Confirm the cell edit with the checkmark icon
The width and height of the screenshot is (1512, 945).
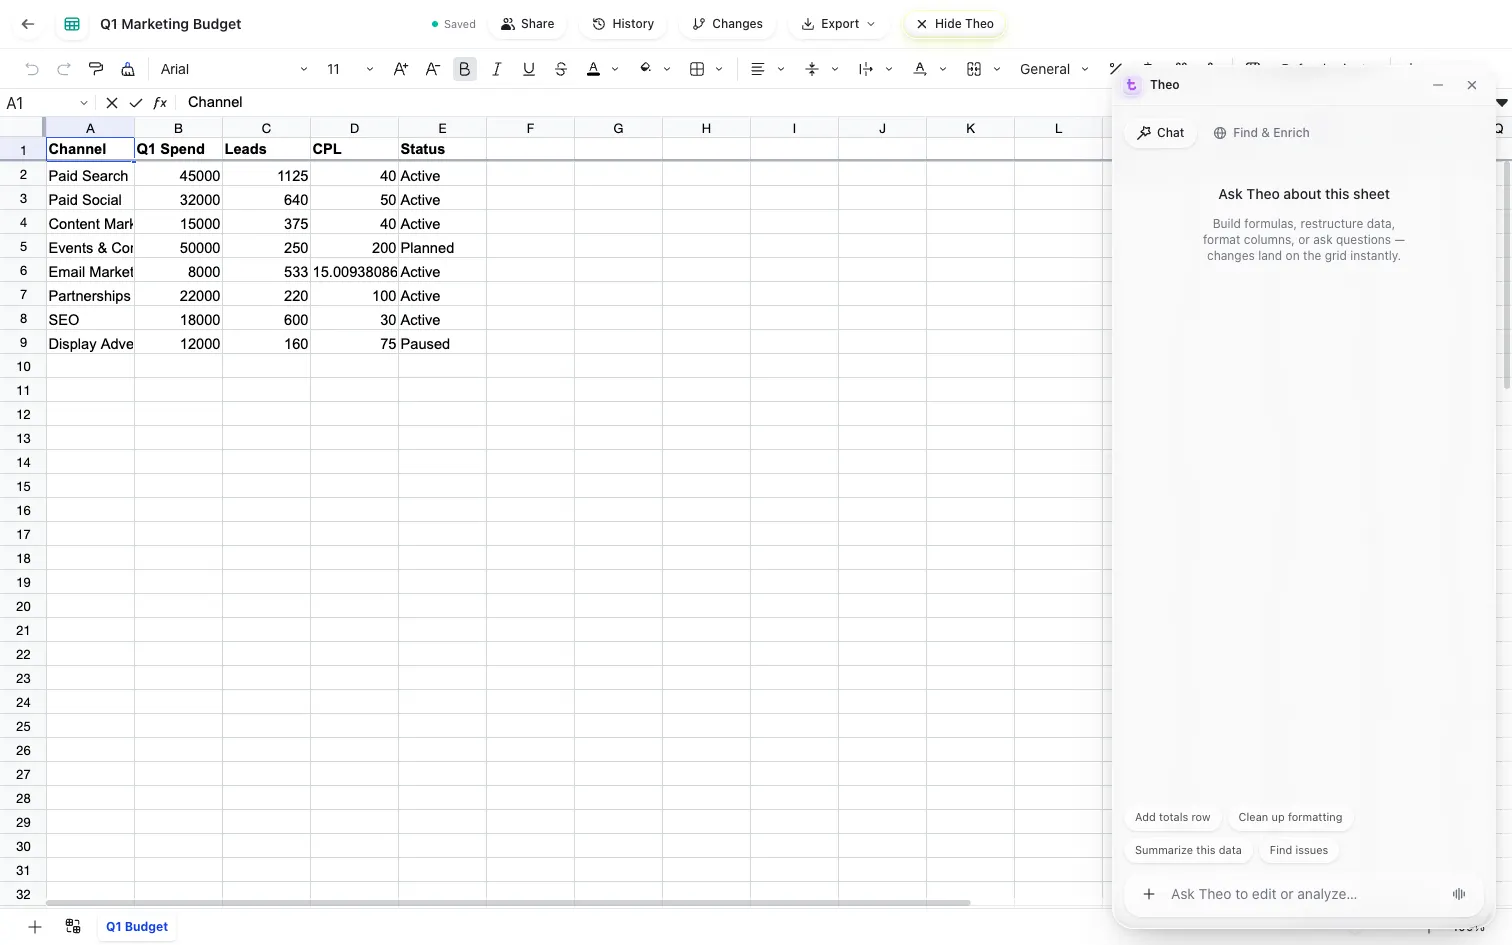point(136,103)
